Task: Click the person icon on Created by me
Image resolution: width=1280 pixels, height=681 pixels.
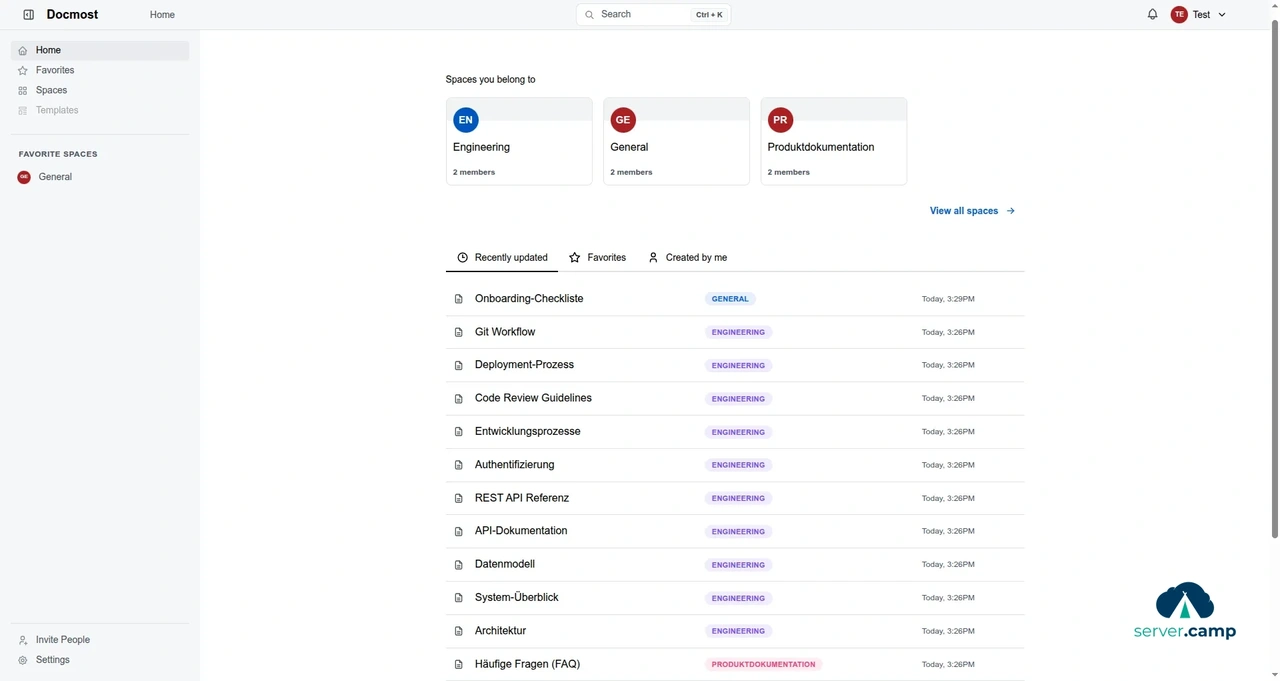Action: click(653, 258)
